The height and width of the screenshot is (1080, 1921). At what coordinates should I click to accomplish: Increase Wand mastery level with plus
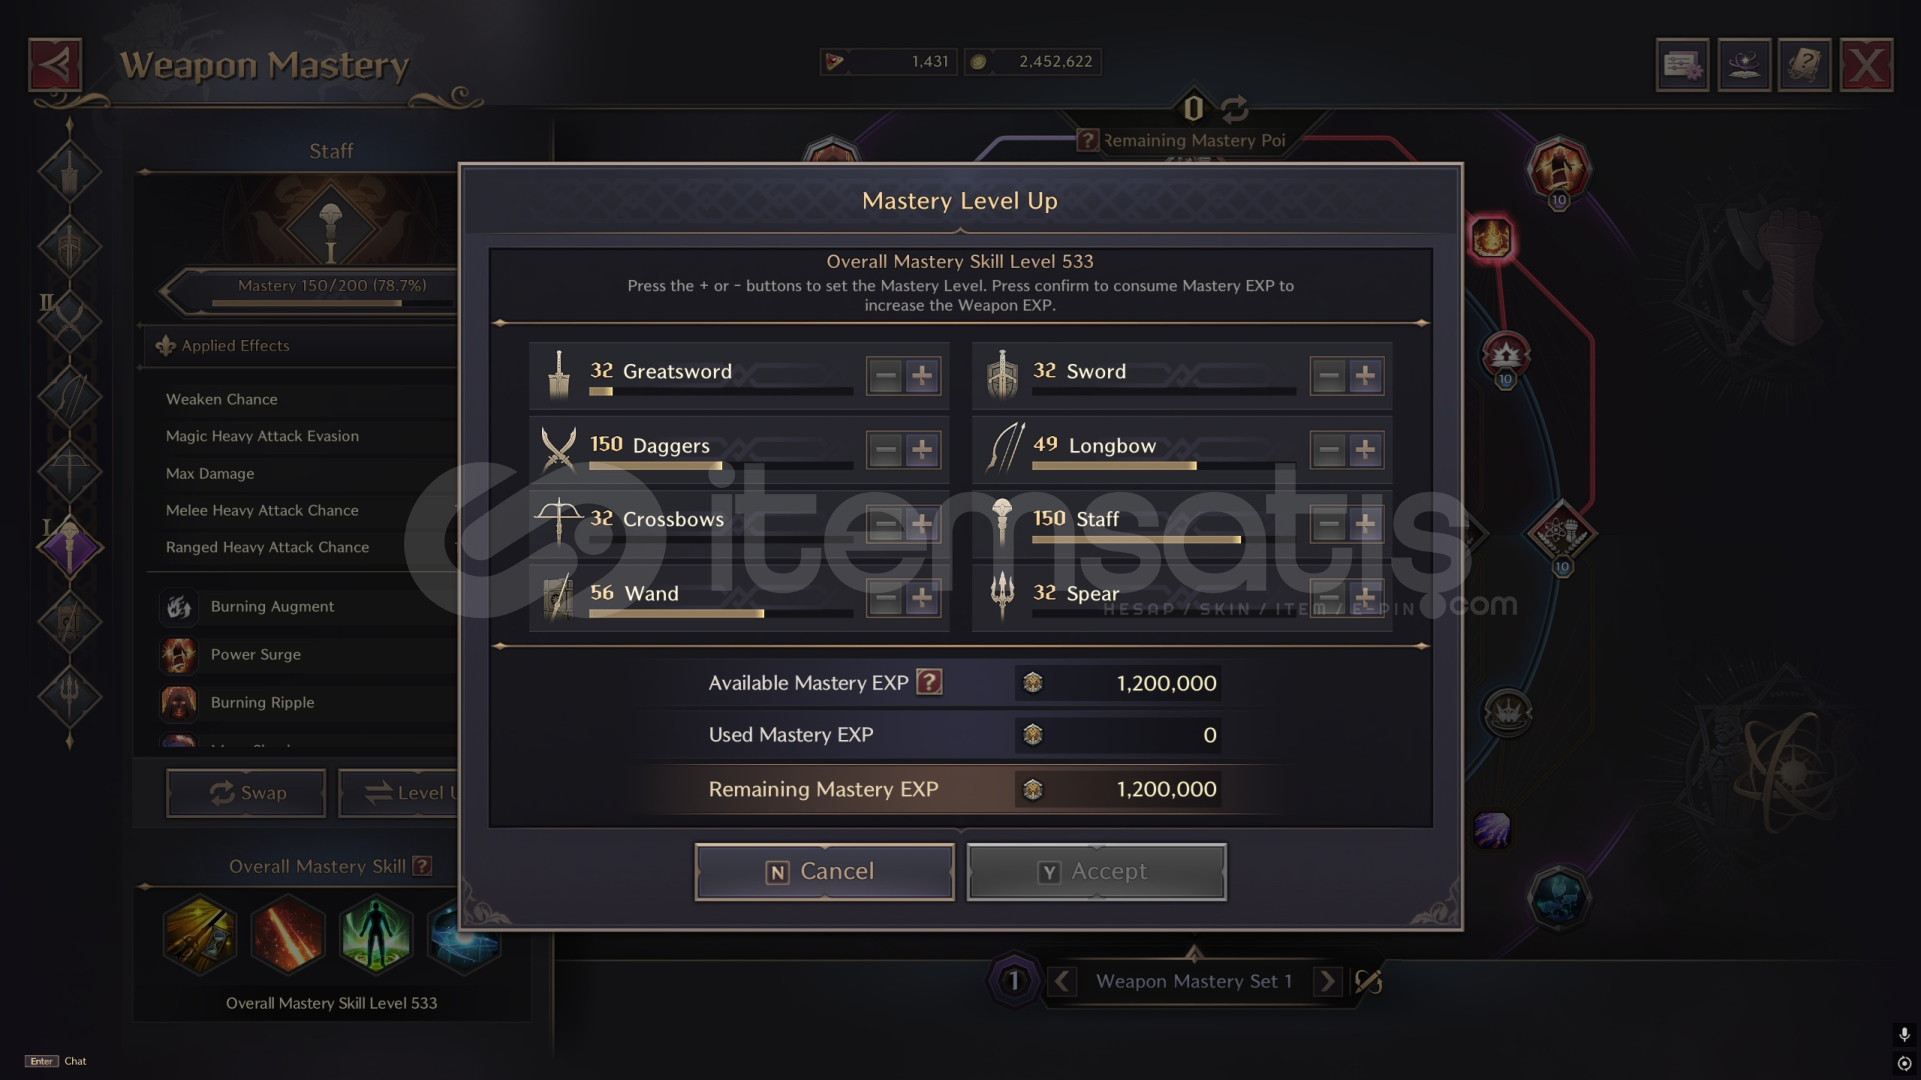pyautogui.click(x=922, y=598)
